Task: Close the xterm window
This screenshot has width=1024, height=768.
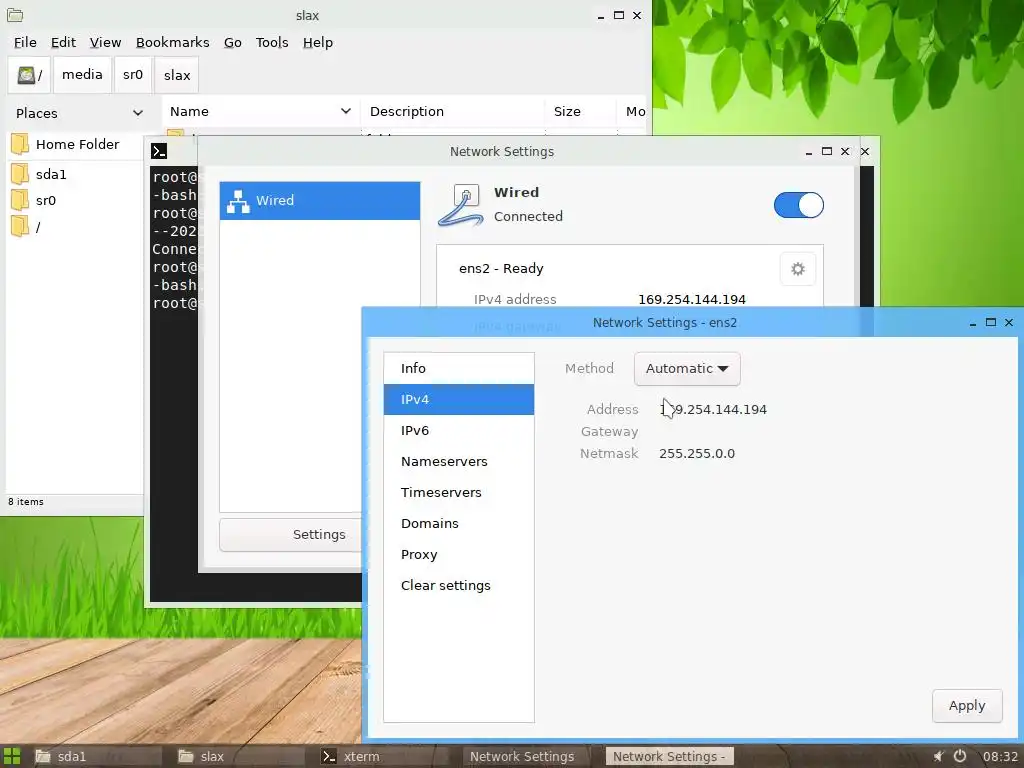Action: tap(865, 152)
